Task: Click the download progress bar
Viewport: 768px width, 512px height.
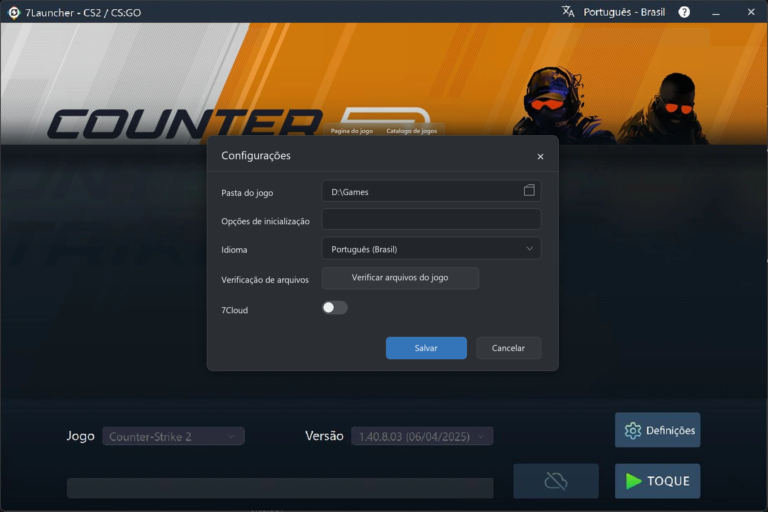Action: [280, 488]
